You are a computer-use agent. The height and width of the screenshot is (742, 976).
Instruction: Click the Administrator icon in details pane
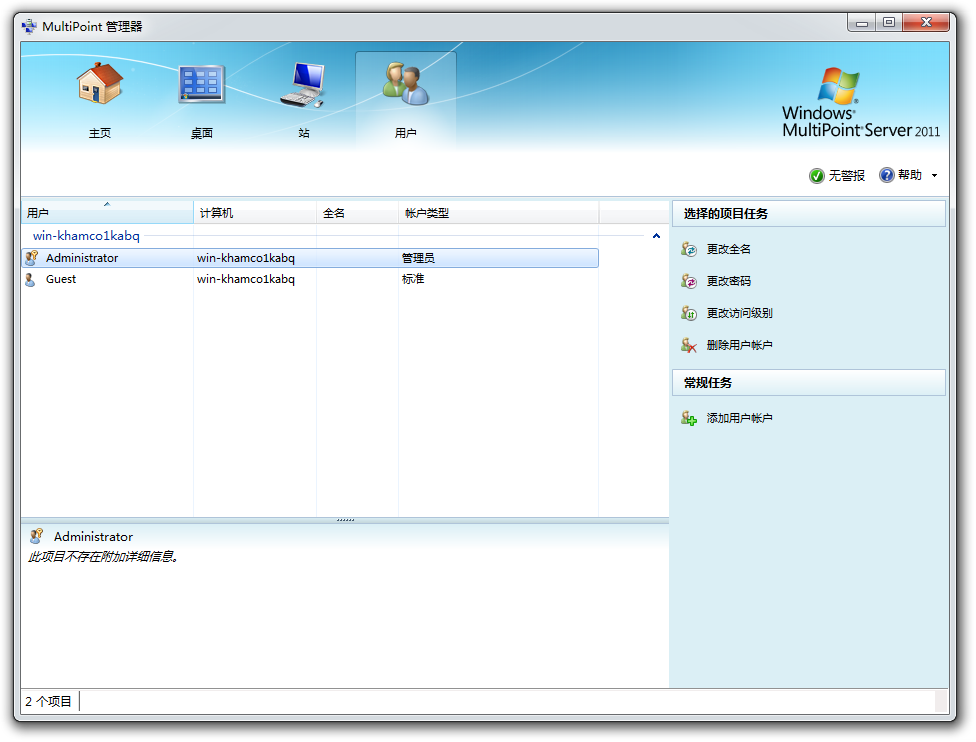click(37, 536)
